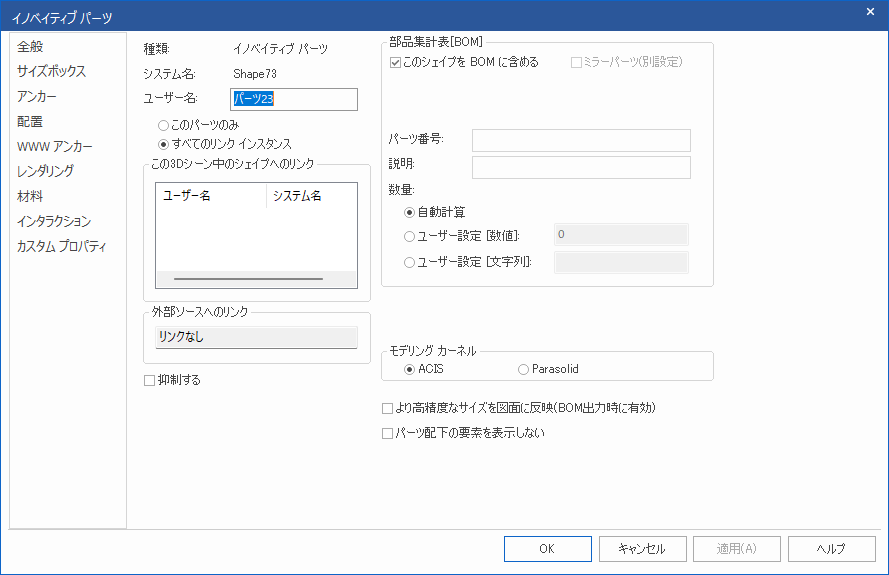Enable the 抑制する checkbox
The image size is (889, 575).
(x=172, y=380)
